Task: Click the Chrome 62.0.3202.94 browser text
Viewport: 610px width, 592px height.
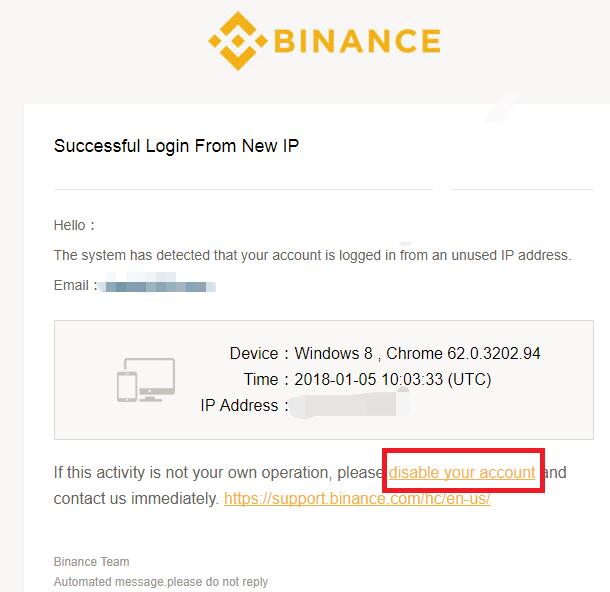Action: click(x=463, y=354)
